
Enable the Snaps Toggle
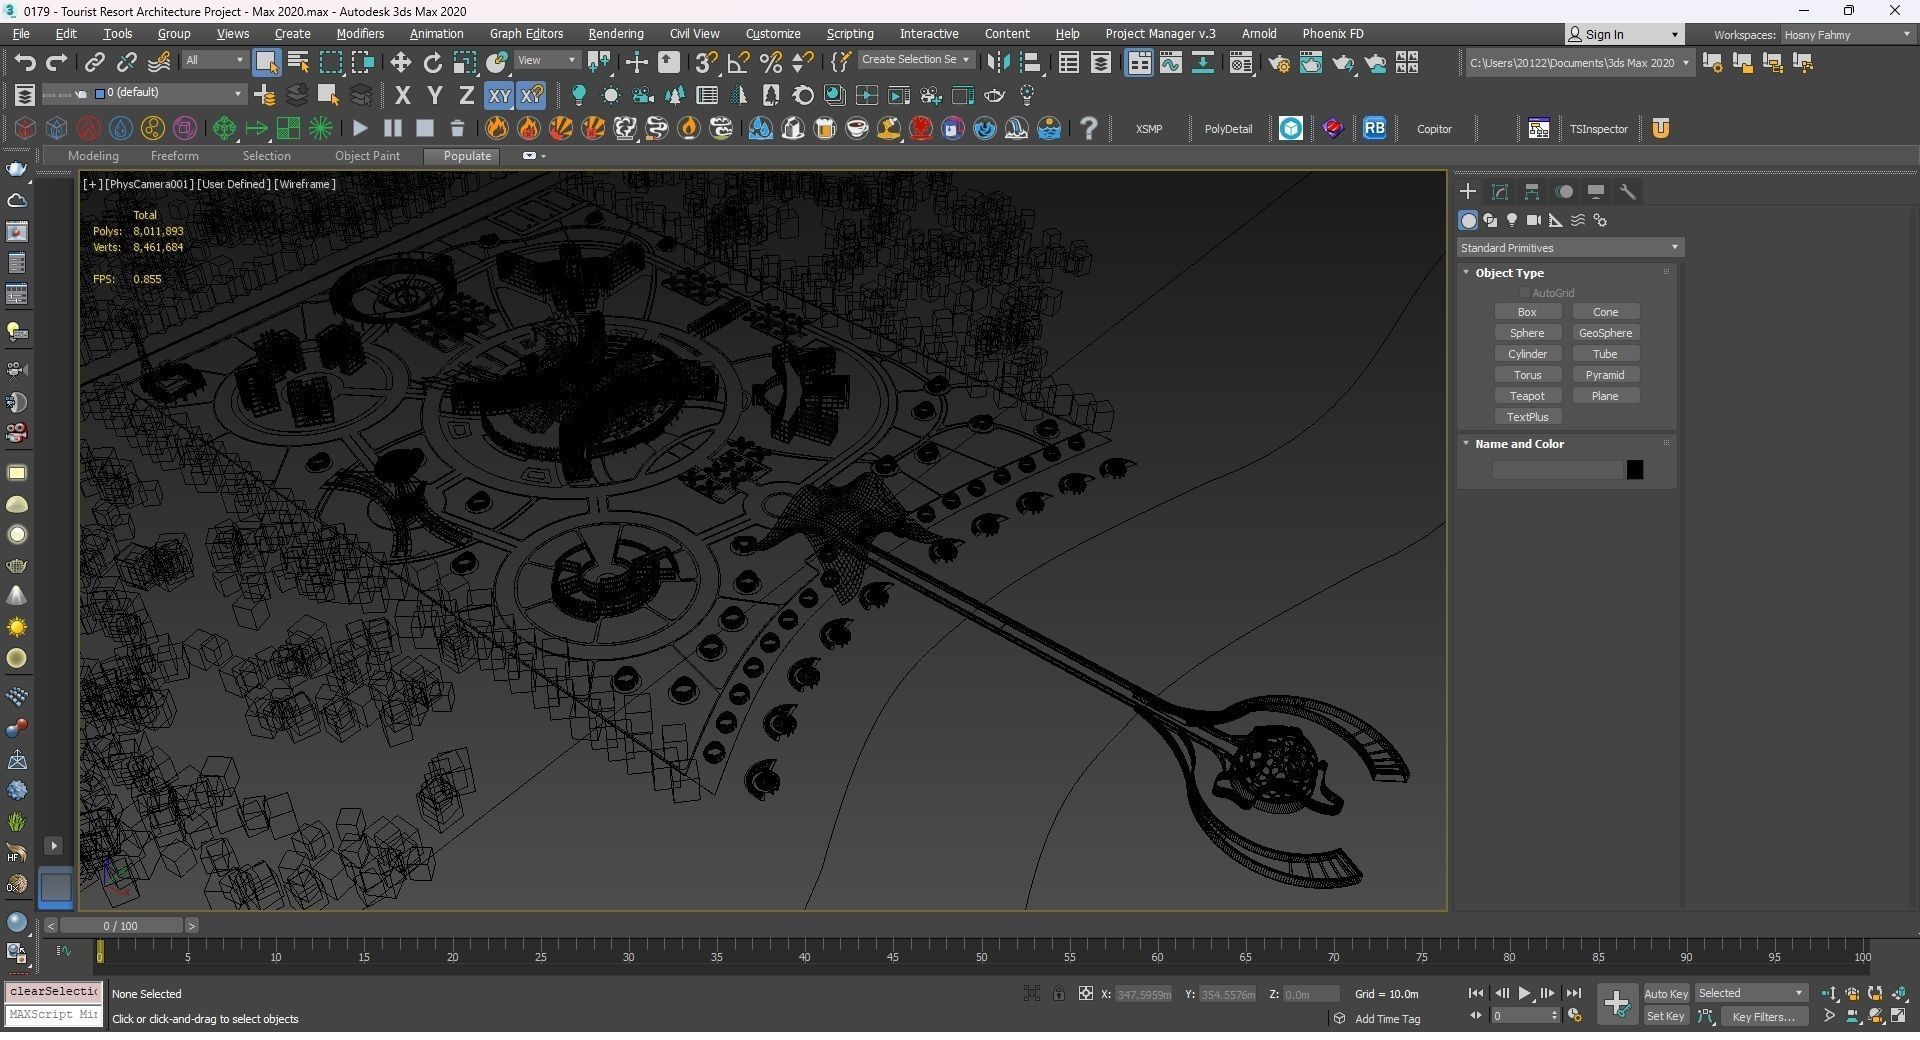[x=705, y=61]
